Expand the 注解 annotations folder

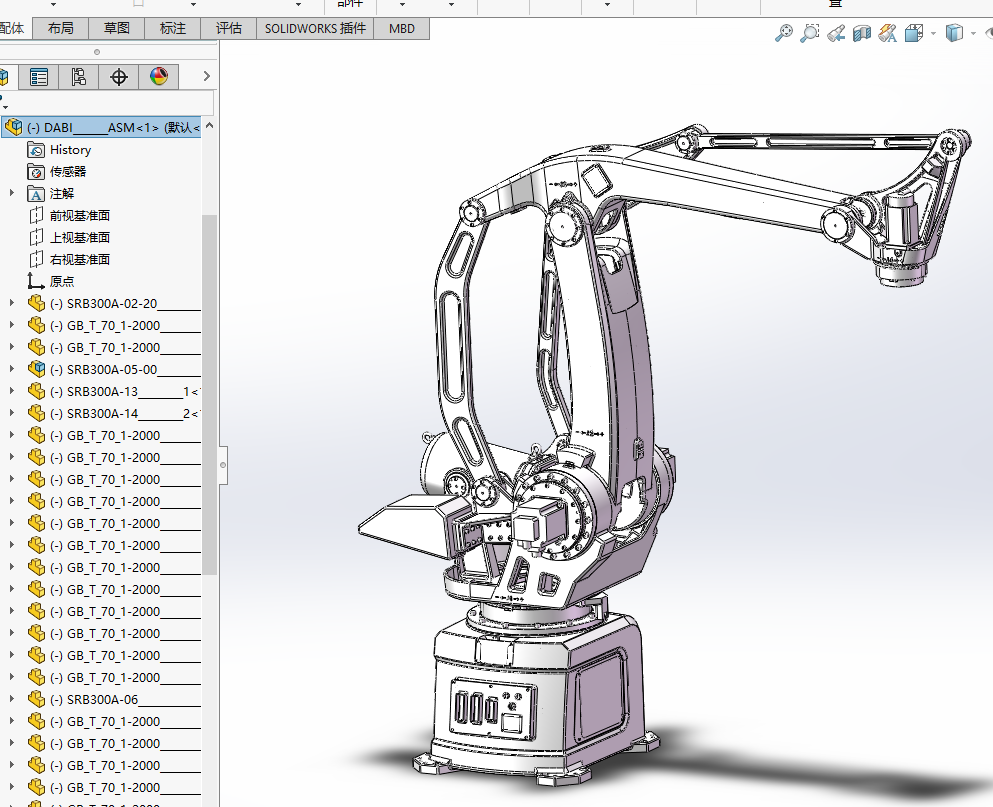click(x=12, y=193)
